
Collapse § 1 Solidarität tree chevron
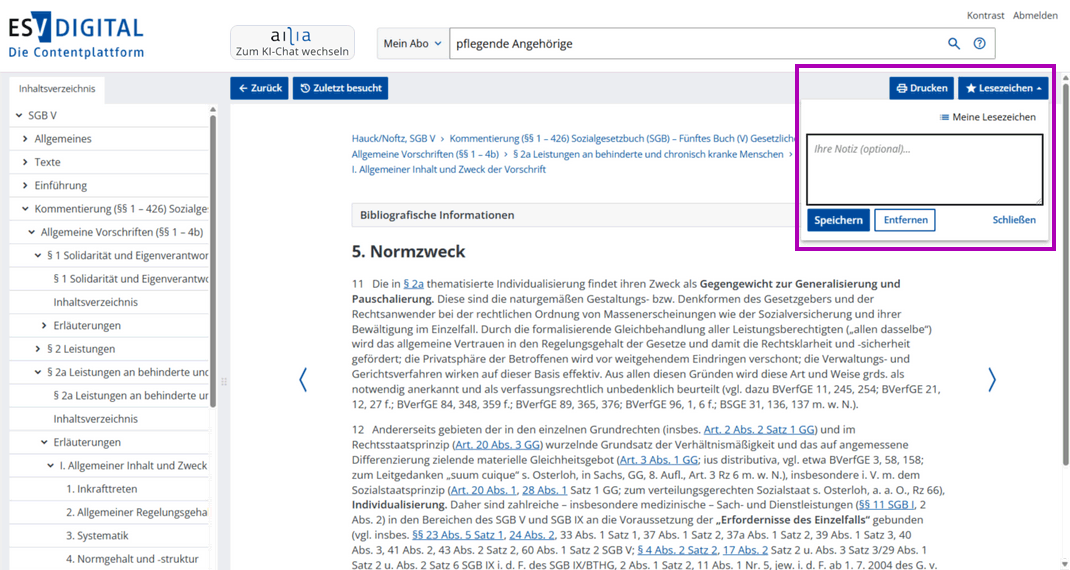click(x=38, y=255)
